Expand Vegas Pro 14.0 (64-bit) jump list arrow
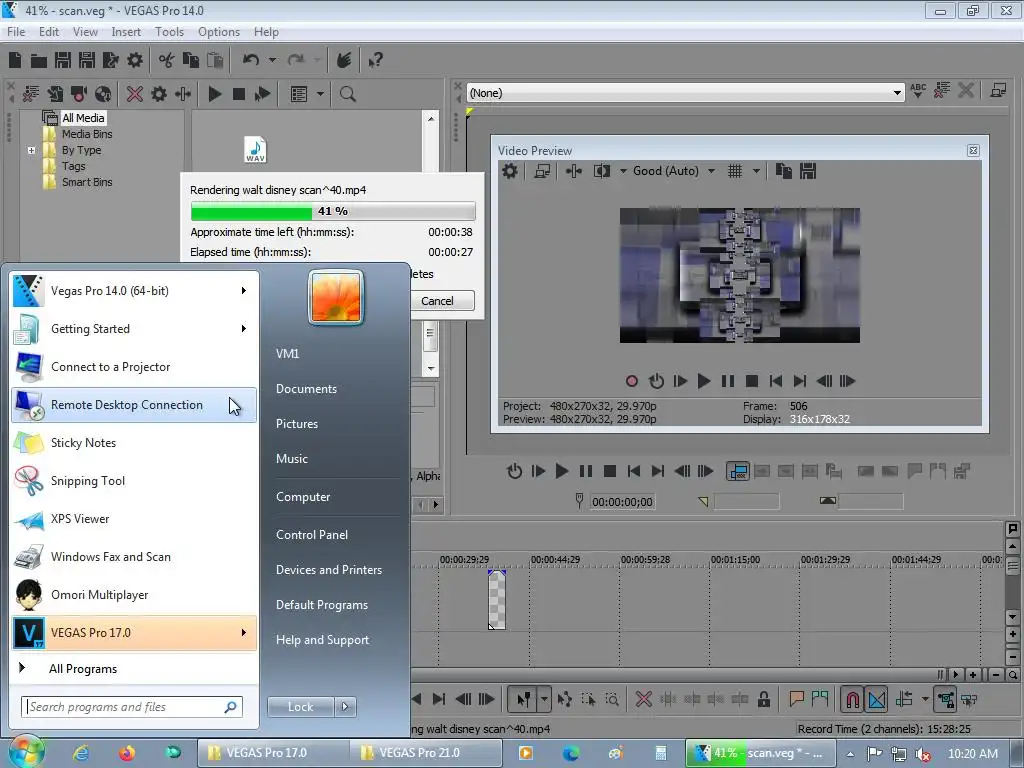The height and width of the screenshot is (768, 1024). tap(244, 291)
